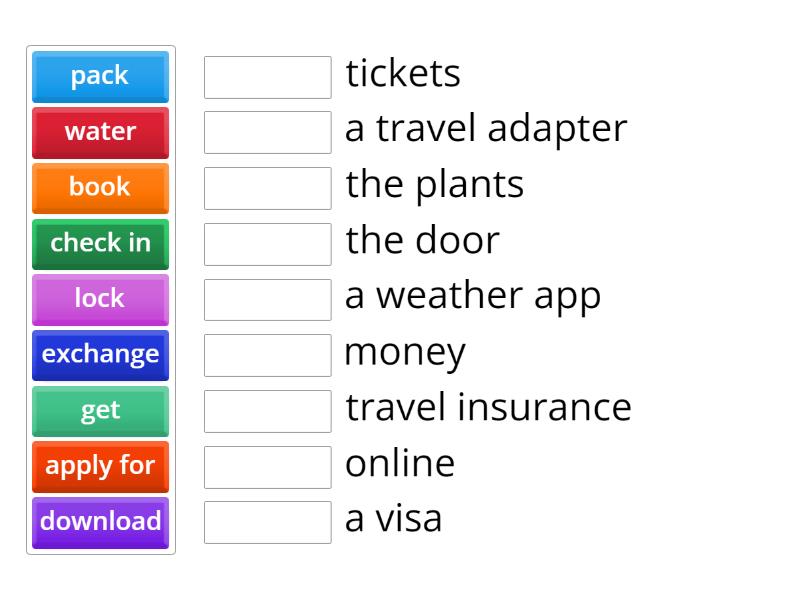Select the blue 'pack' word tile
This screenshot has width=800, height=600.
(x=100, y=76)
